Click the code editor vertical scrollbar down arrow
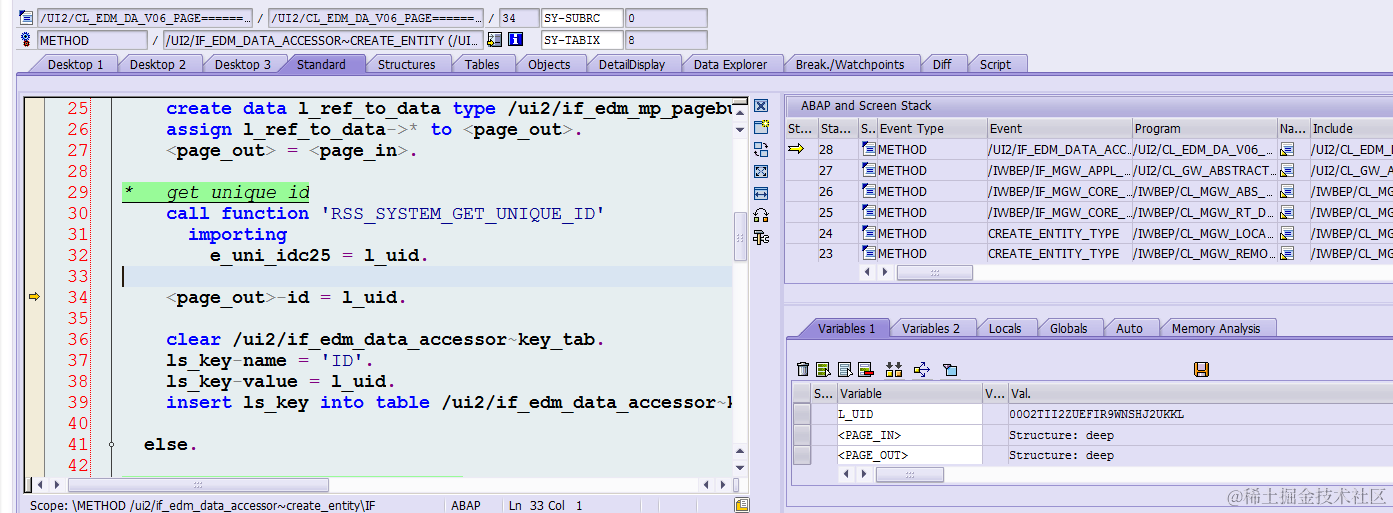The height and width of the screenshot is (513, 1393). [738, 467]
